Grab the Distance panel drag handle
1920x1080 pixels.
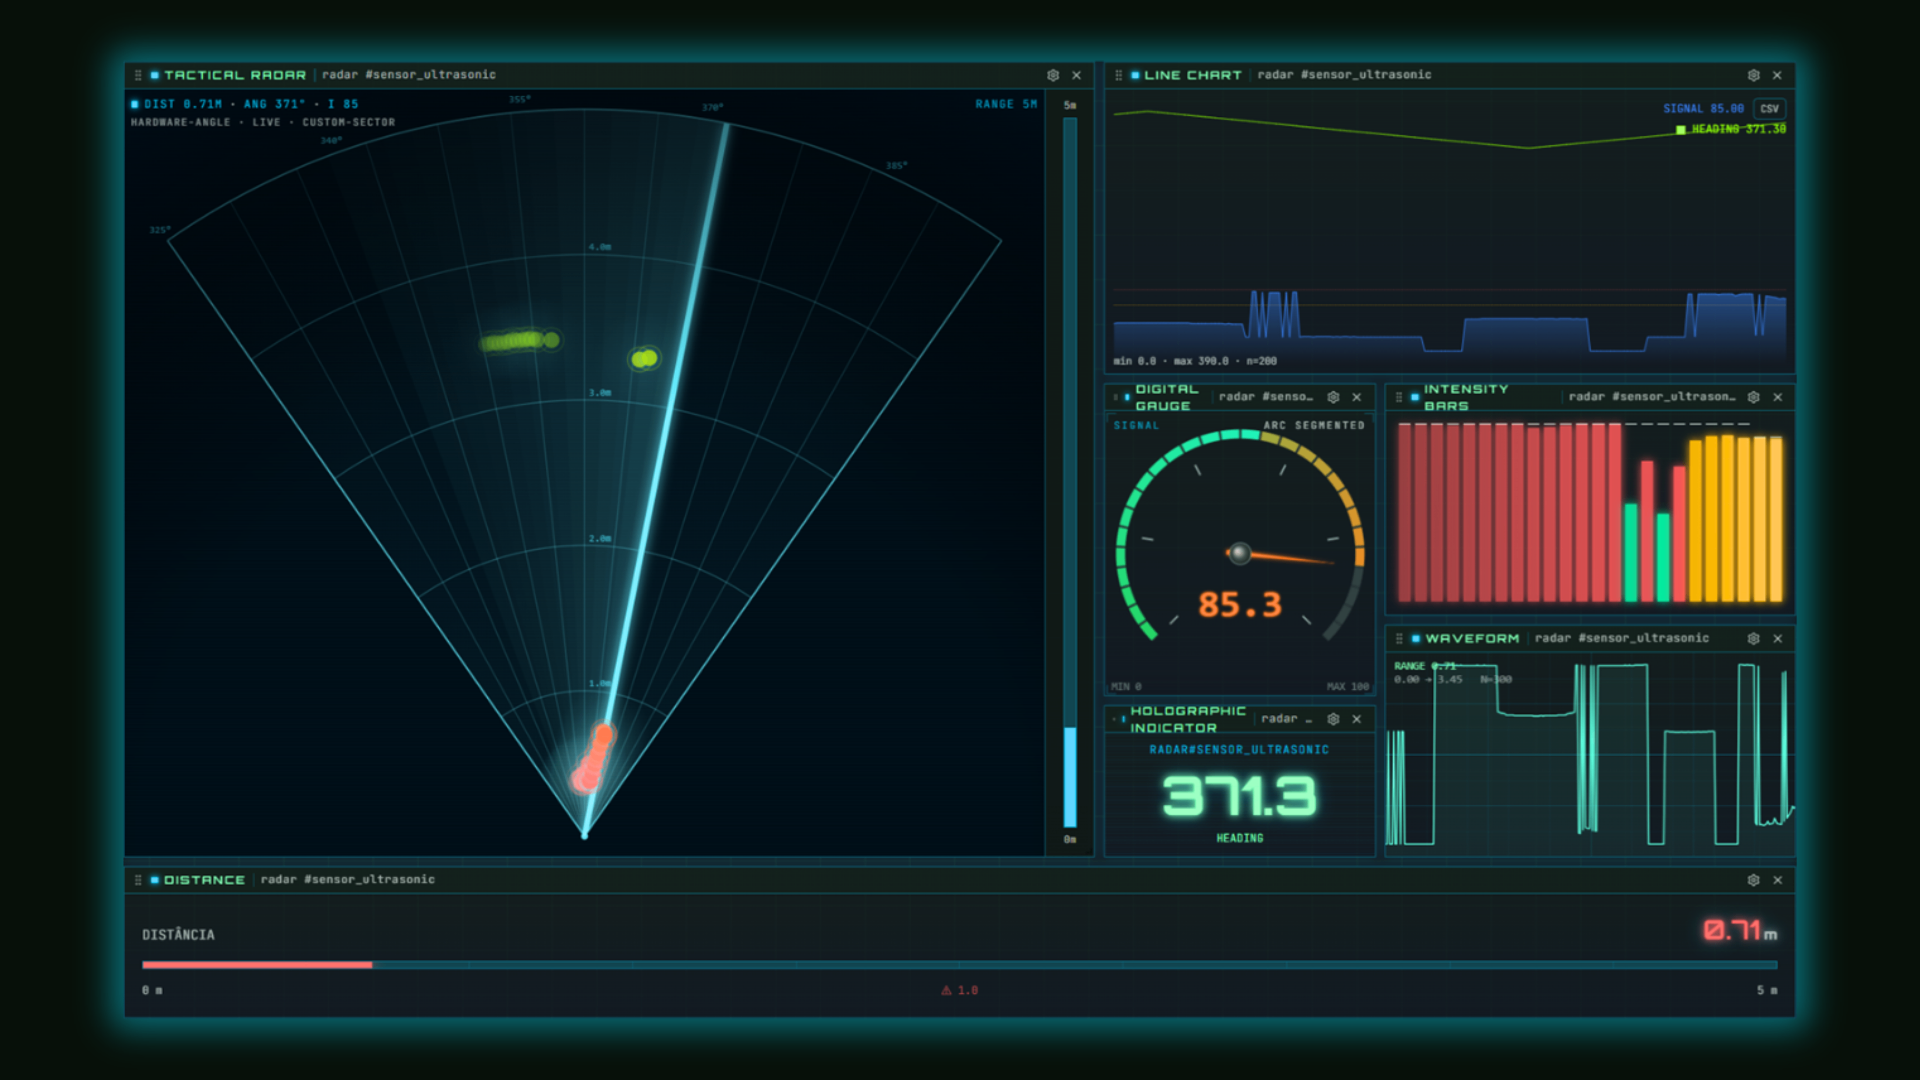point(138,880)
